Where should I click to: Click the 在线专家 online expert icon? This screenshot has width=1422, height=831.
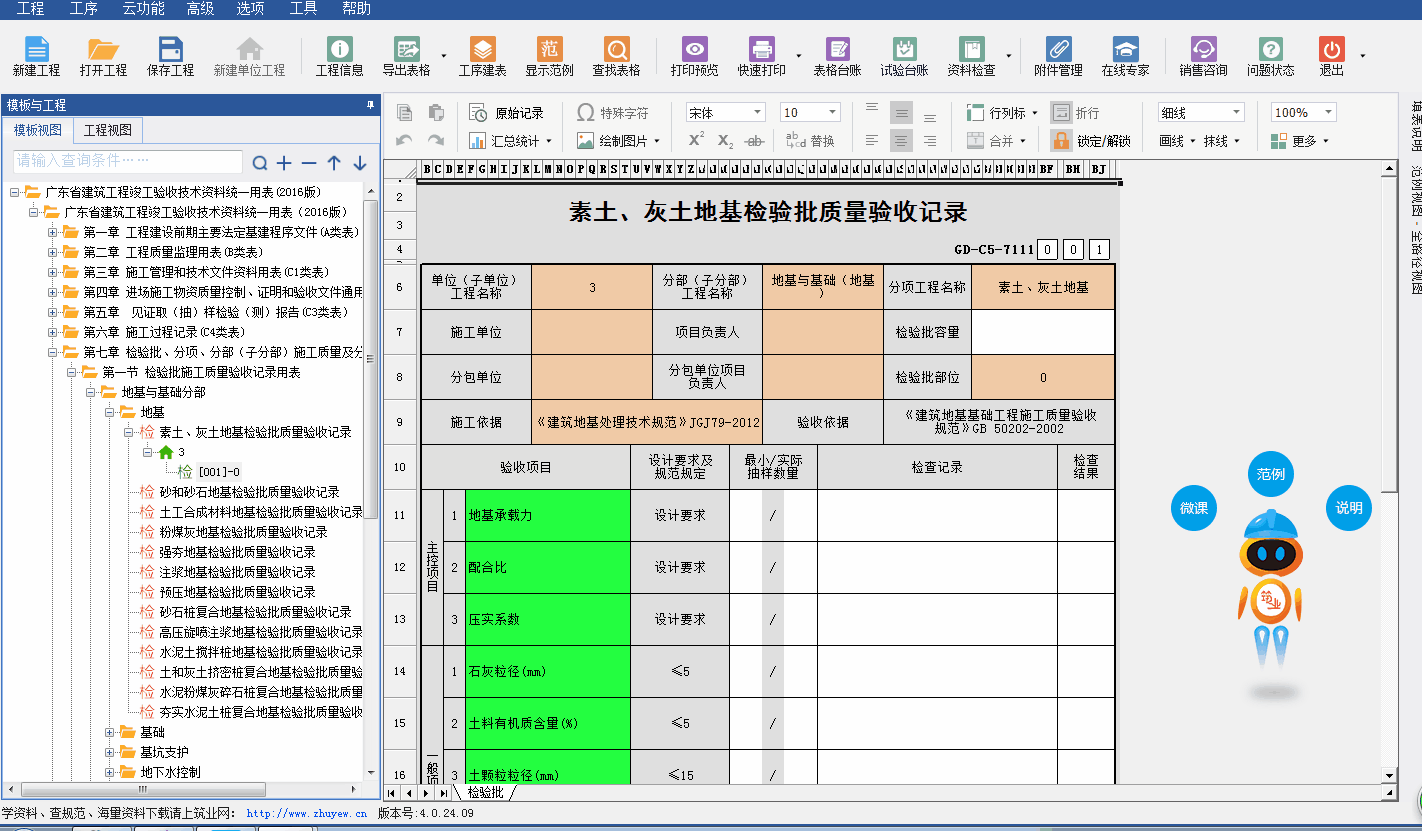1125,56
